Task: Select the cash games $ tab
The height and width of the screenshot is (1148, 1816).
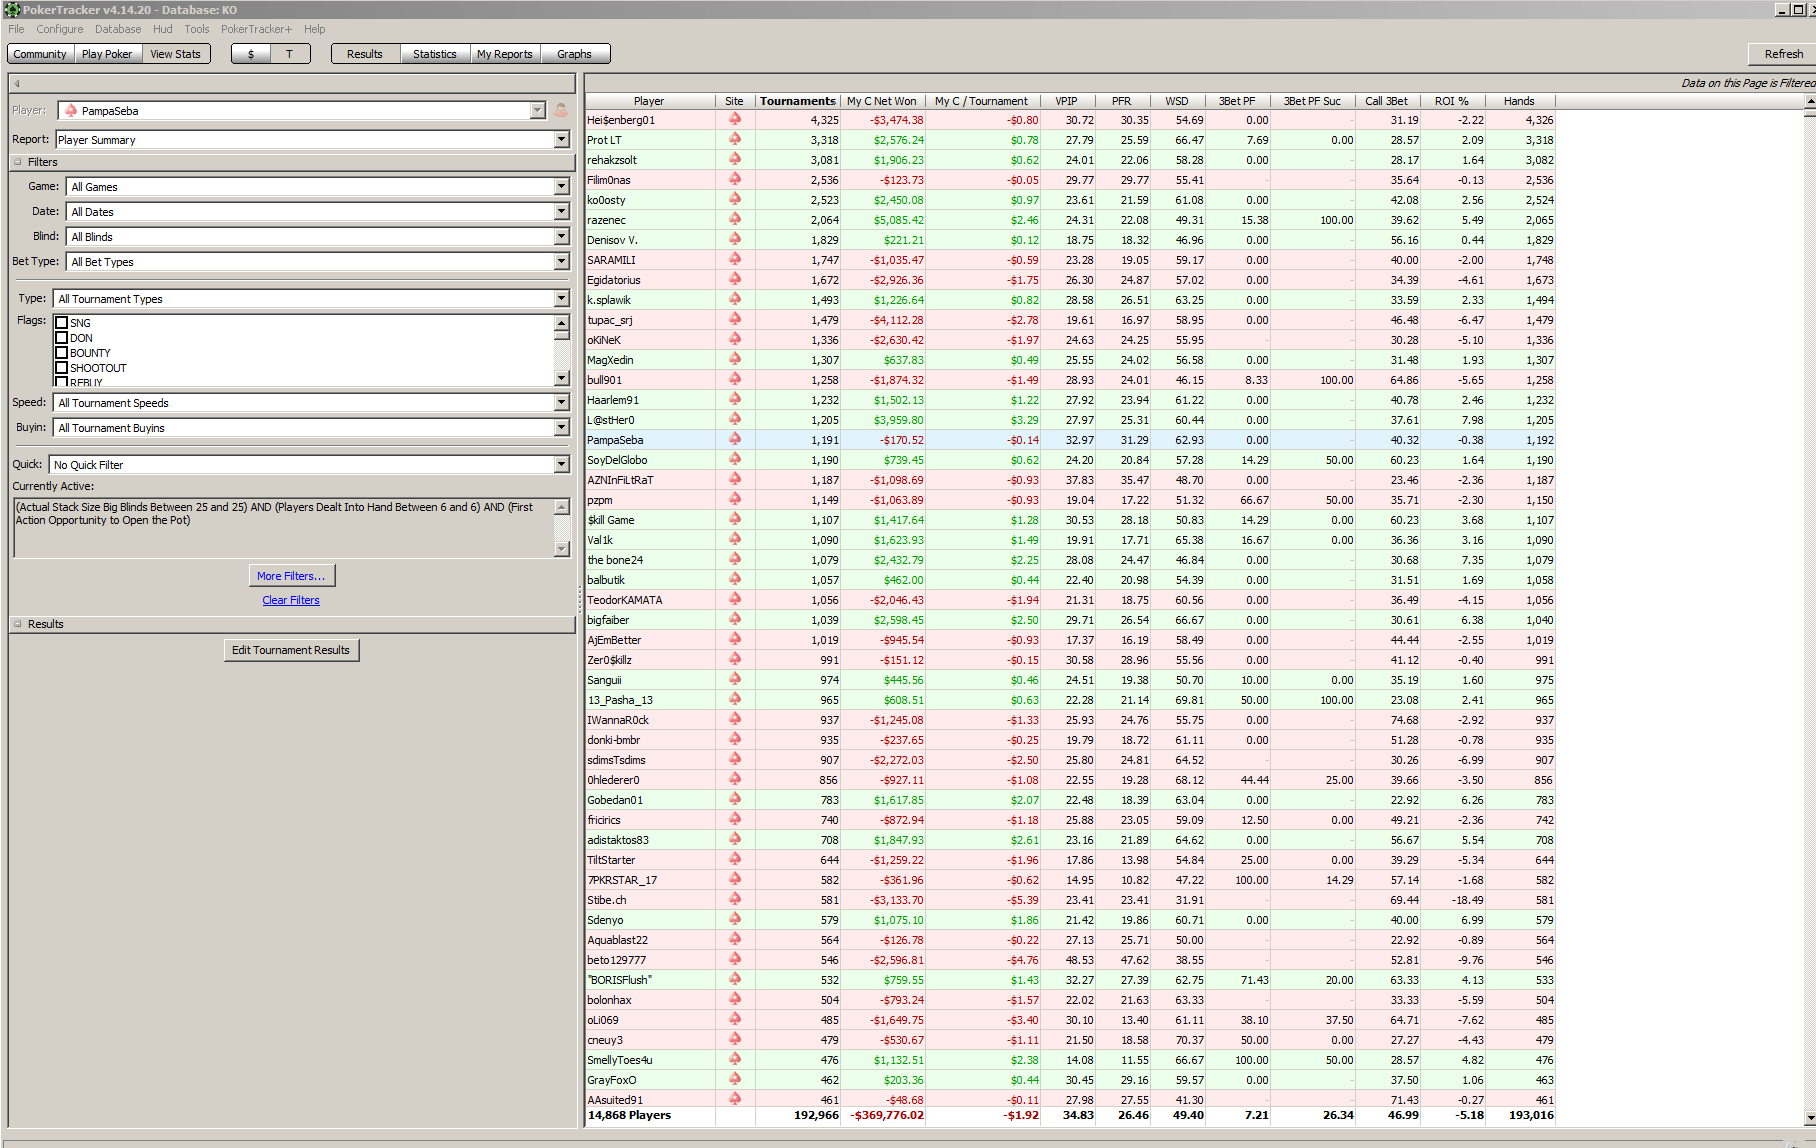Action: pos(251,54)
